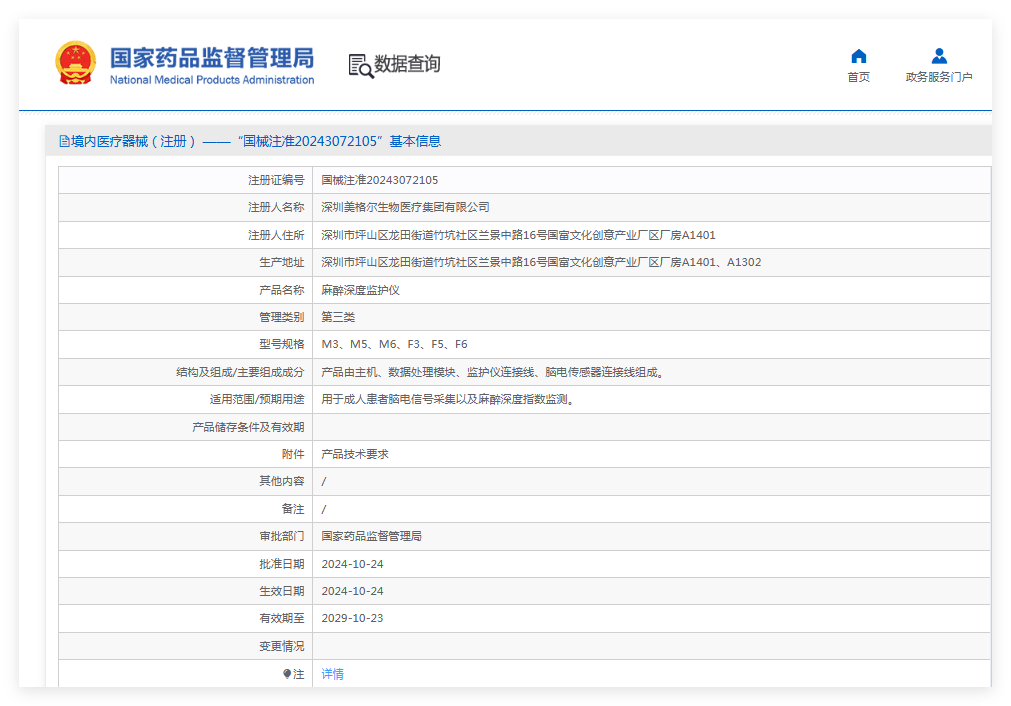Click the 有效期至 label
The width and height of the screenshot is (1011, 706).
[282, 618]
